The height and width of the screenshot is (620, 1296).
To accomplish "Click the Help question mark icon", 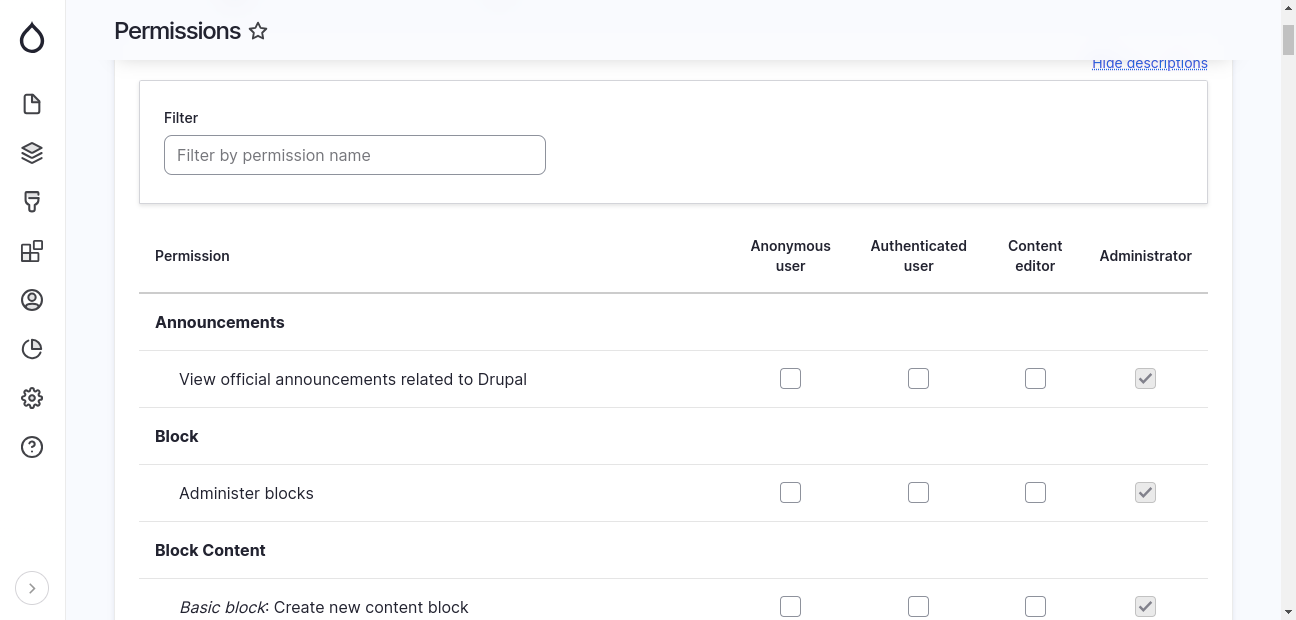I will 31,447.
